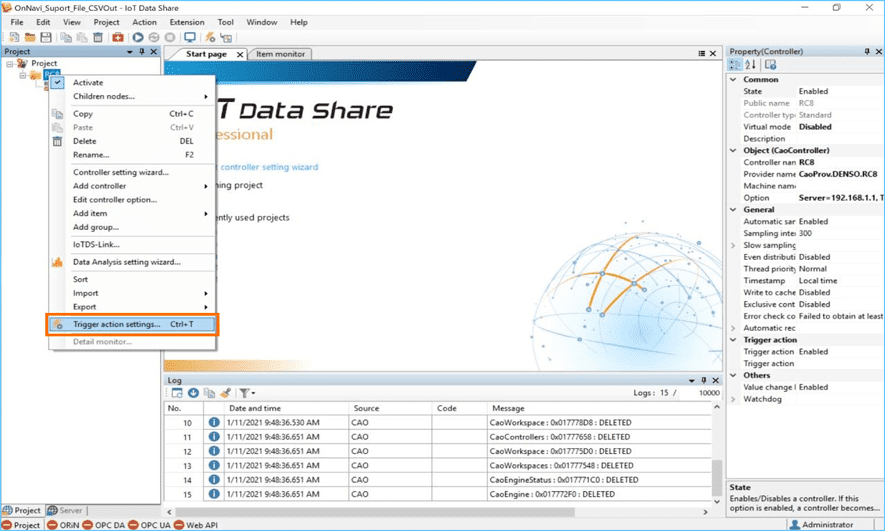Expand the Slow sampling property
The width and height of the screenshot is (885, 531).
click(733, 245)
